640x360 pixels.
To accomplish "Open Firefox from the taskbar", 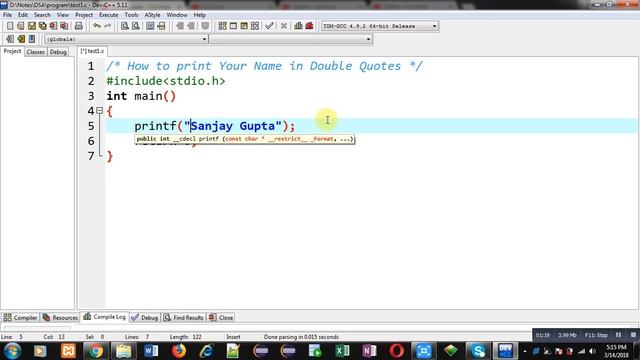I will pos(179,351).
